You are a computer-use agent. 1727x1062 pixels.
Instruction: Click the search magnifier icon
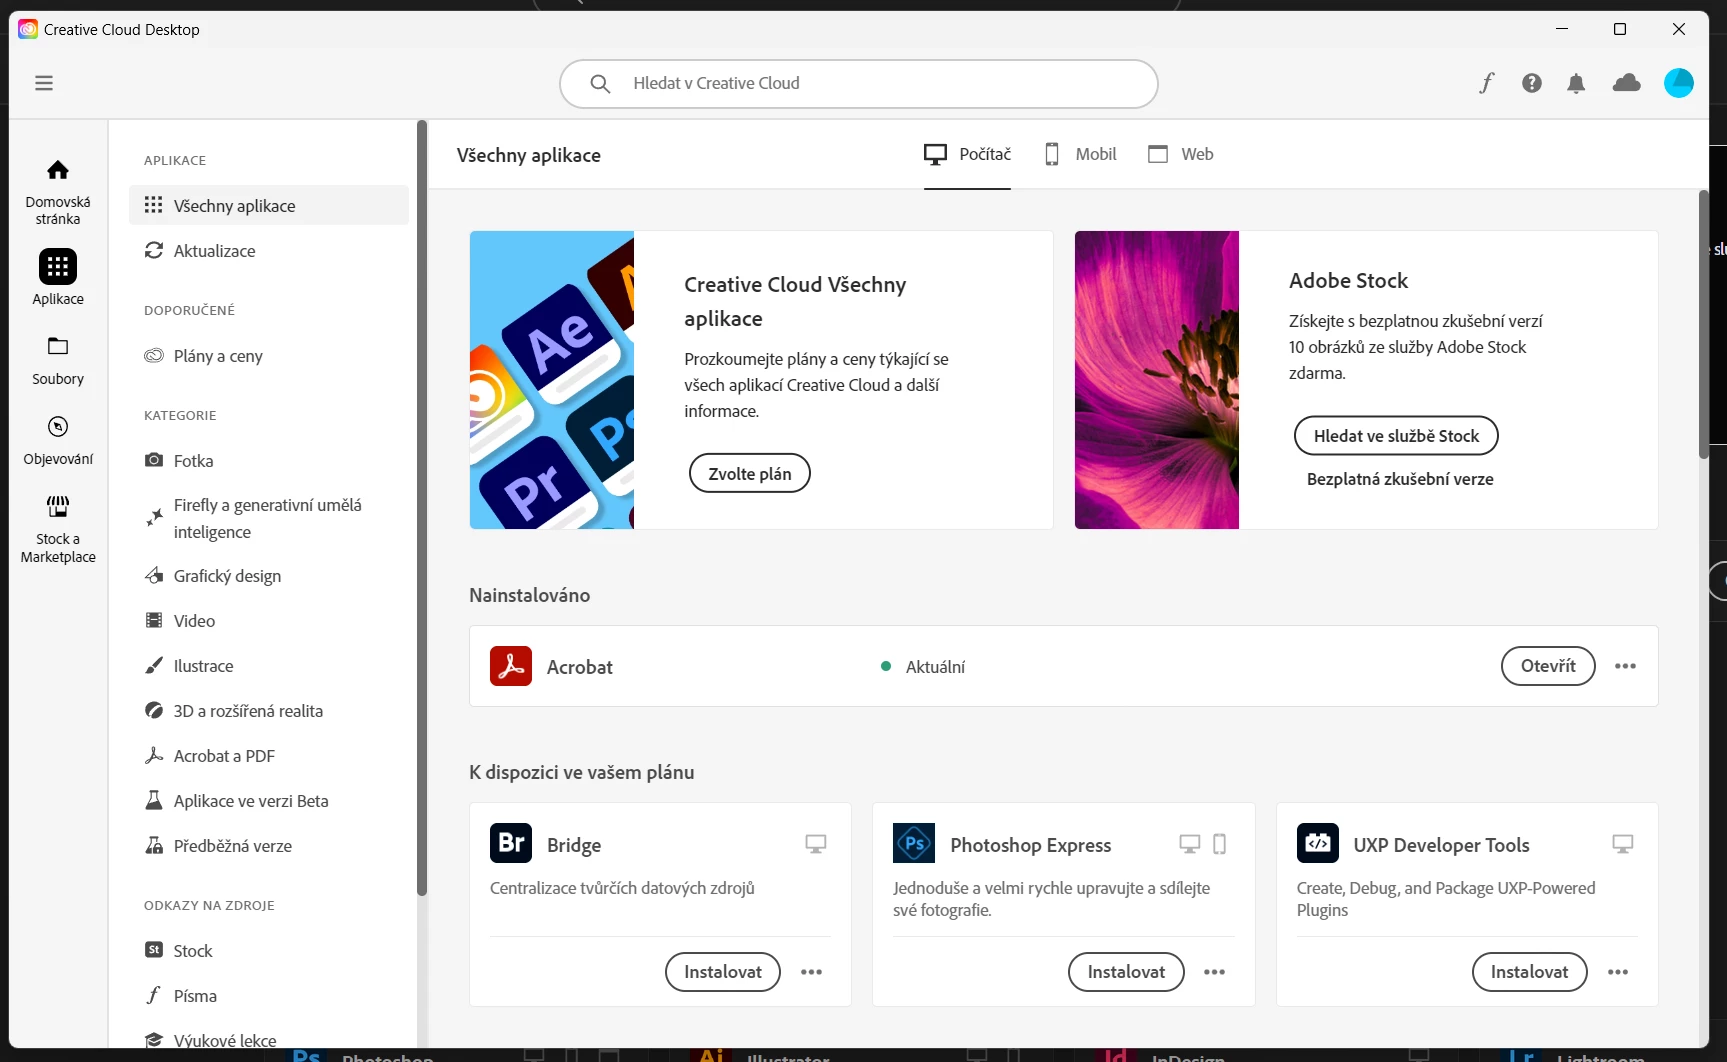click(600, 84)
